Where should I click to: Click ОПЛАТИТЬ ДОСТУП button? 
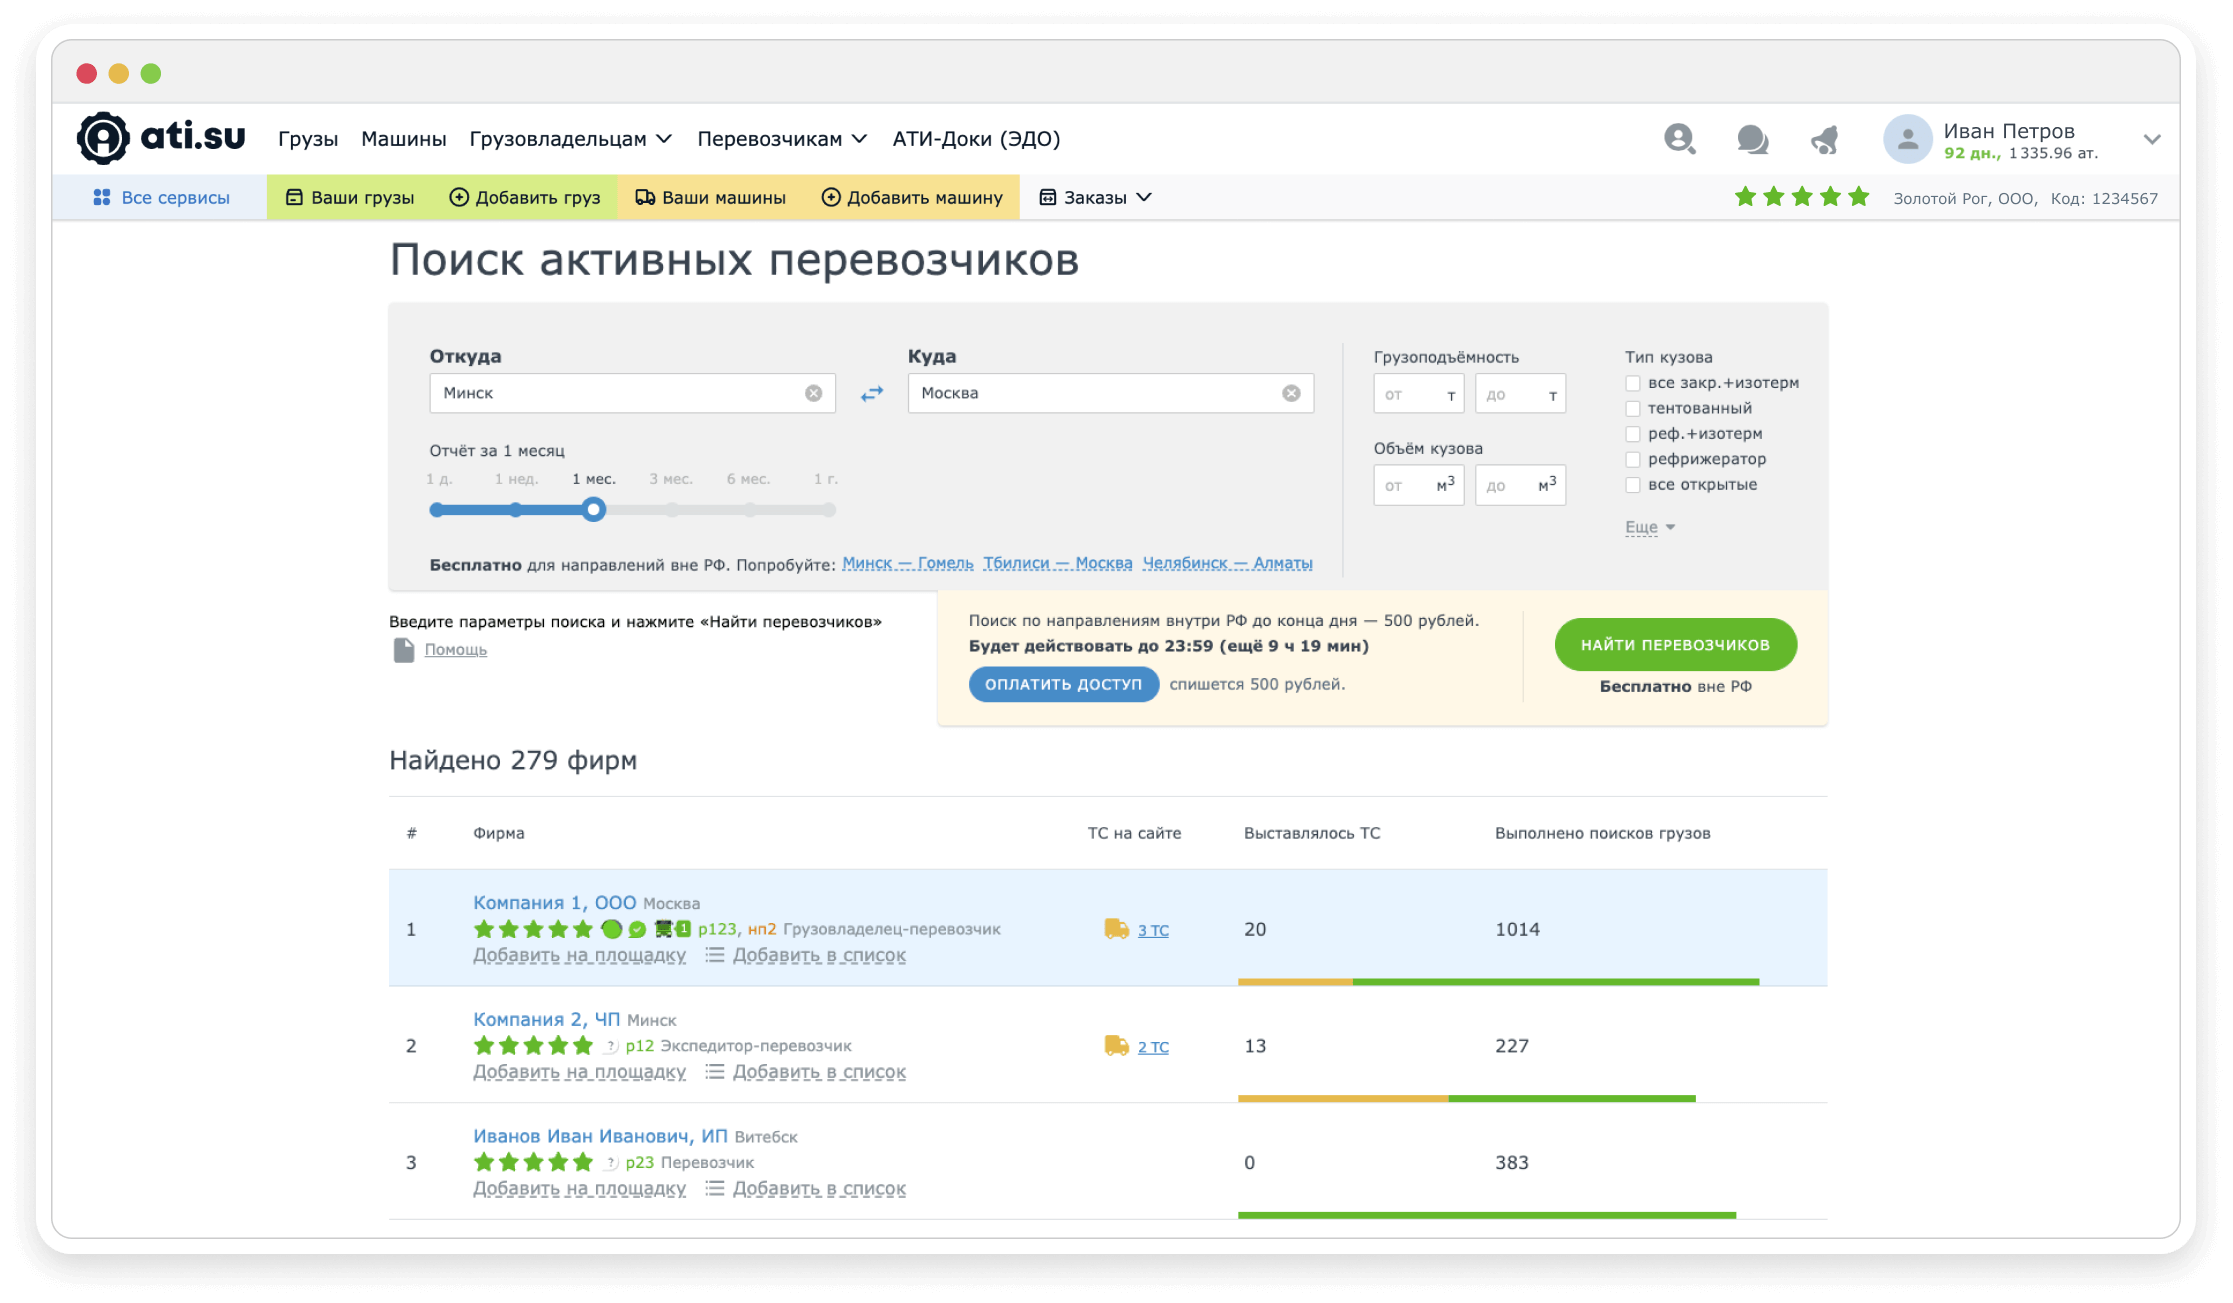[1063, 684]
